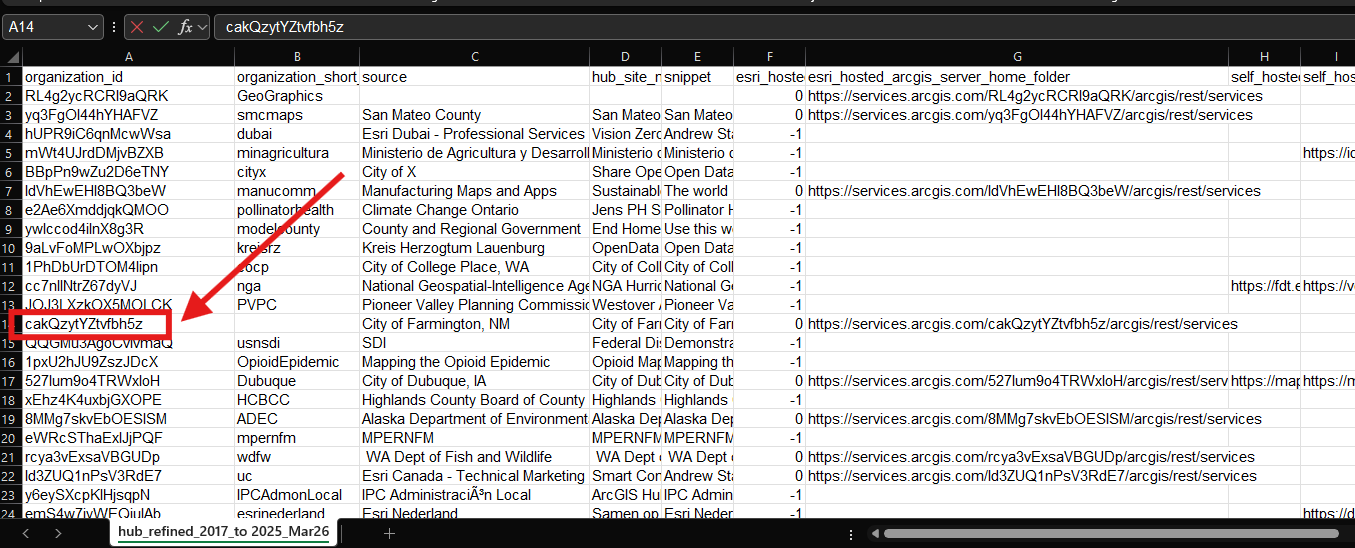Select cell containing RL4g2ycRCRl9aQRK
Image resolution: width=1355 pixels, height=548 pixels.
coord(128,96)
